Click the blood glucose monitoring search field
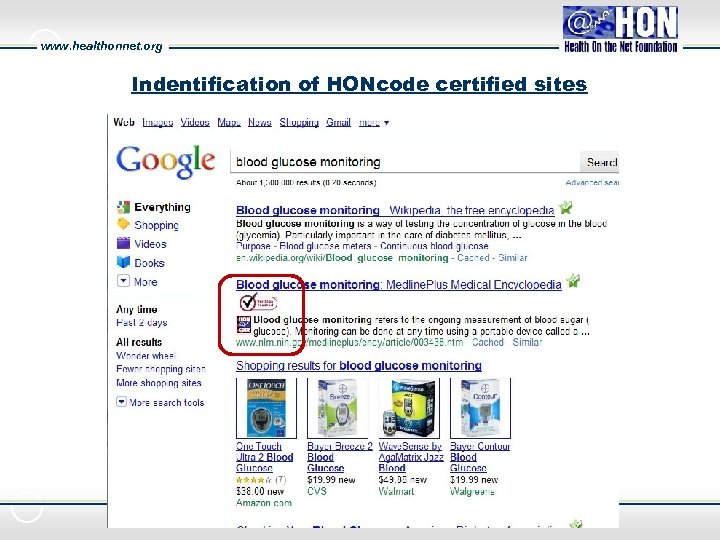Screen dimensions: 720x540 [405, 162]
